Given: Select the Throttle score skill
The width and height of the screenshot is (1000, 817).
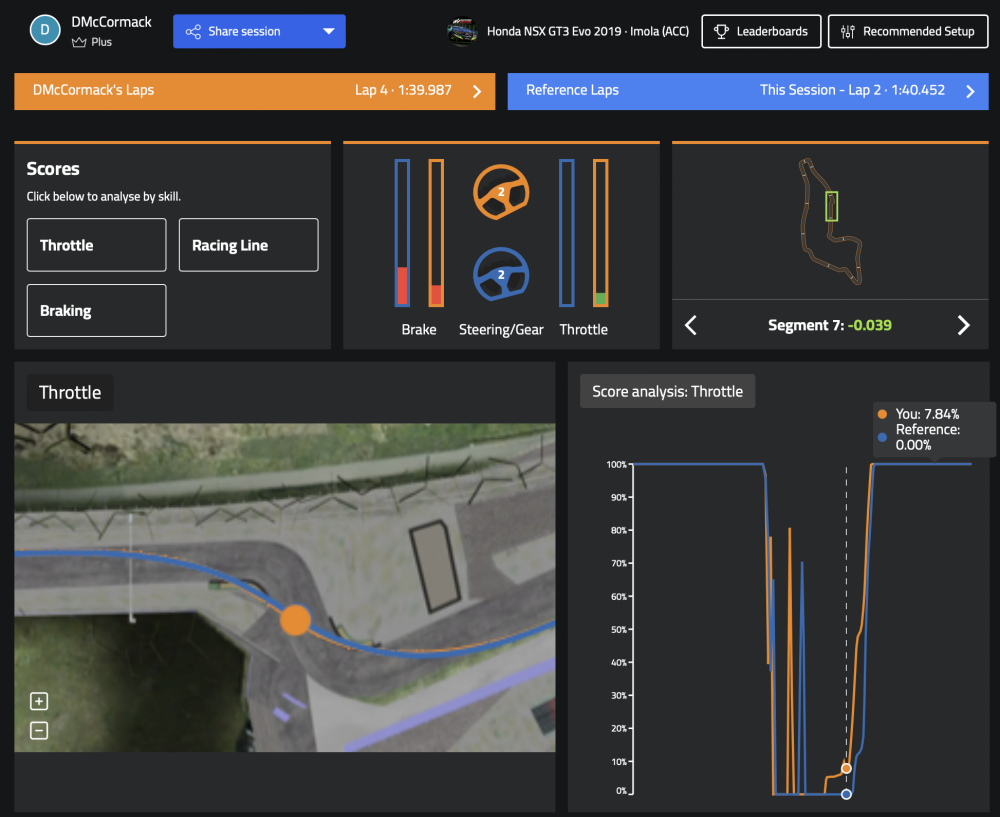Looking at the screenshot, I should click(x=96, y=245).
